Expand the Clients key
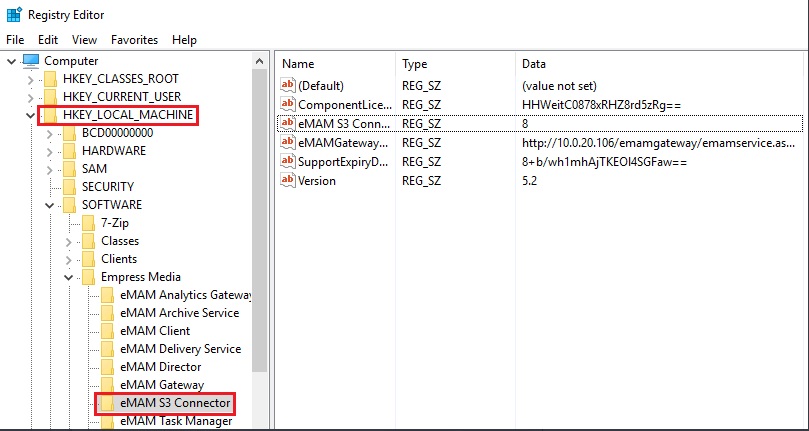 click(x=69, y=259)
